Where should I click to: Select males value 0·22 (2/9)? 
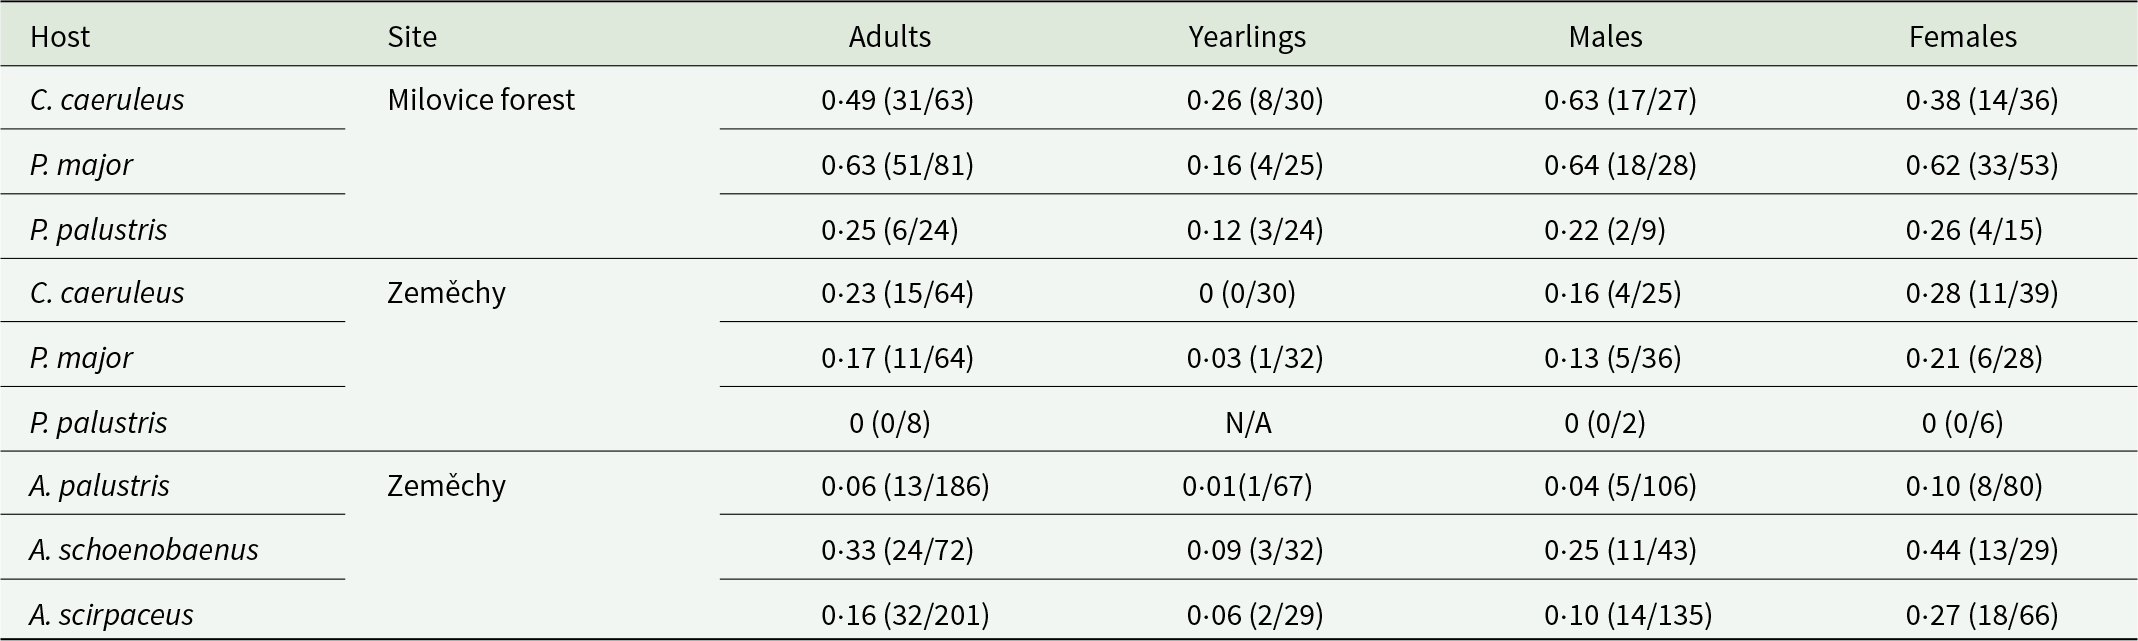[x=1605, y=230]
